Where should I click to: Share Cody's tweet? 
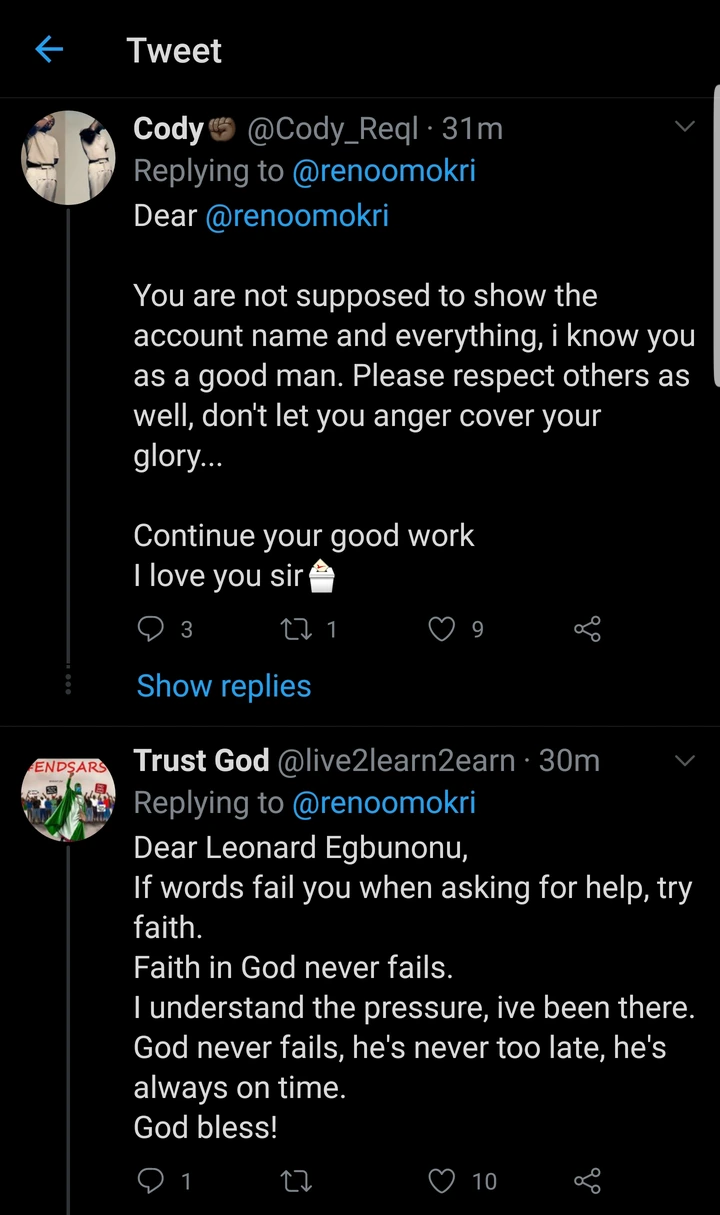point(587,629)
